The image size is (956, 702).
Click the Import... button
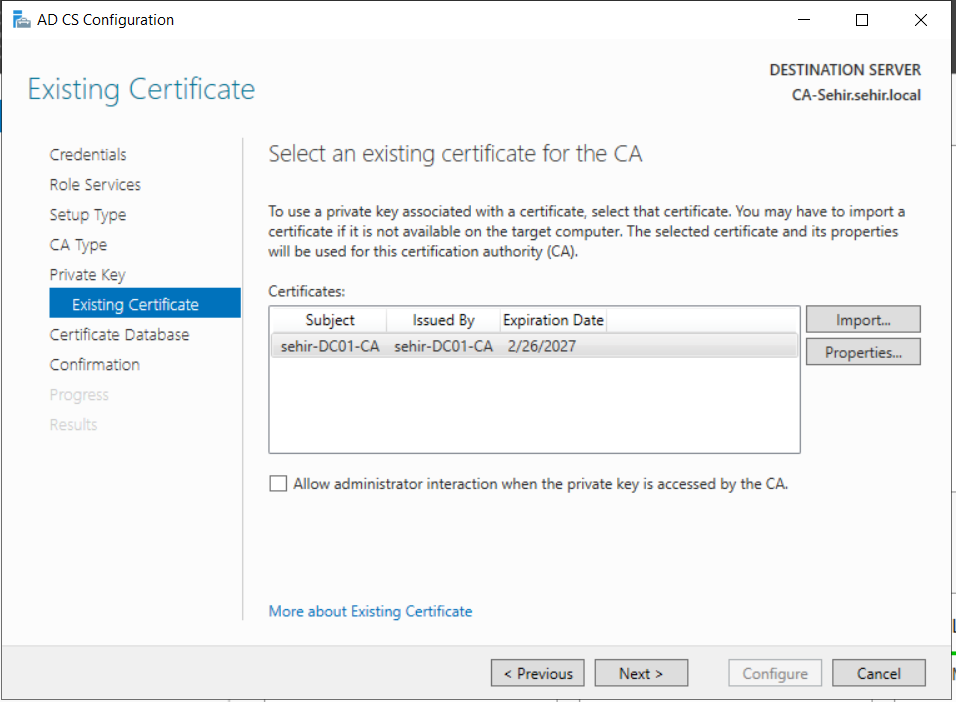pyautogui.click(x=863, y=320)
